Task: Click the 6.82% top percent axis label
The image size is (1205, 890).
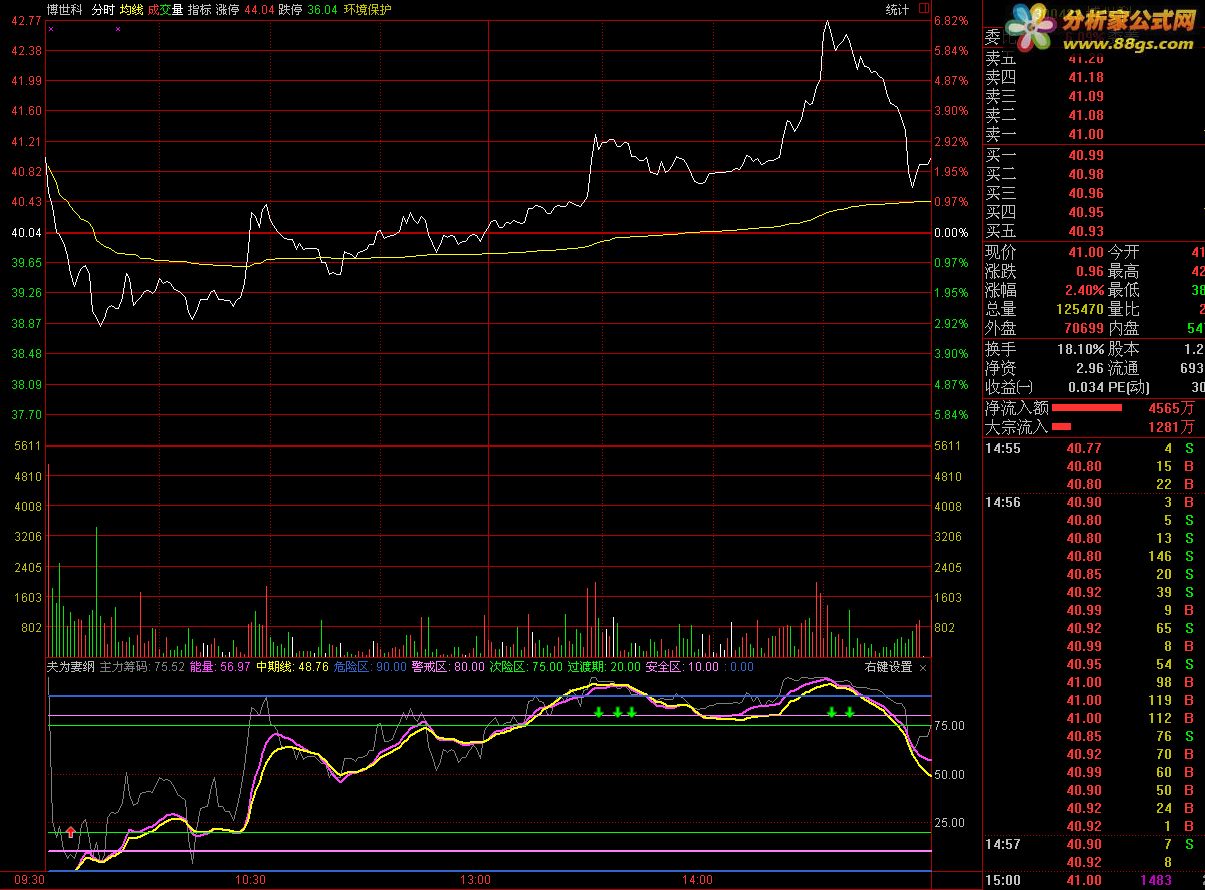Action: tap(951, 20)
